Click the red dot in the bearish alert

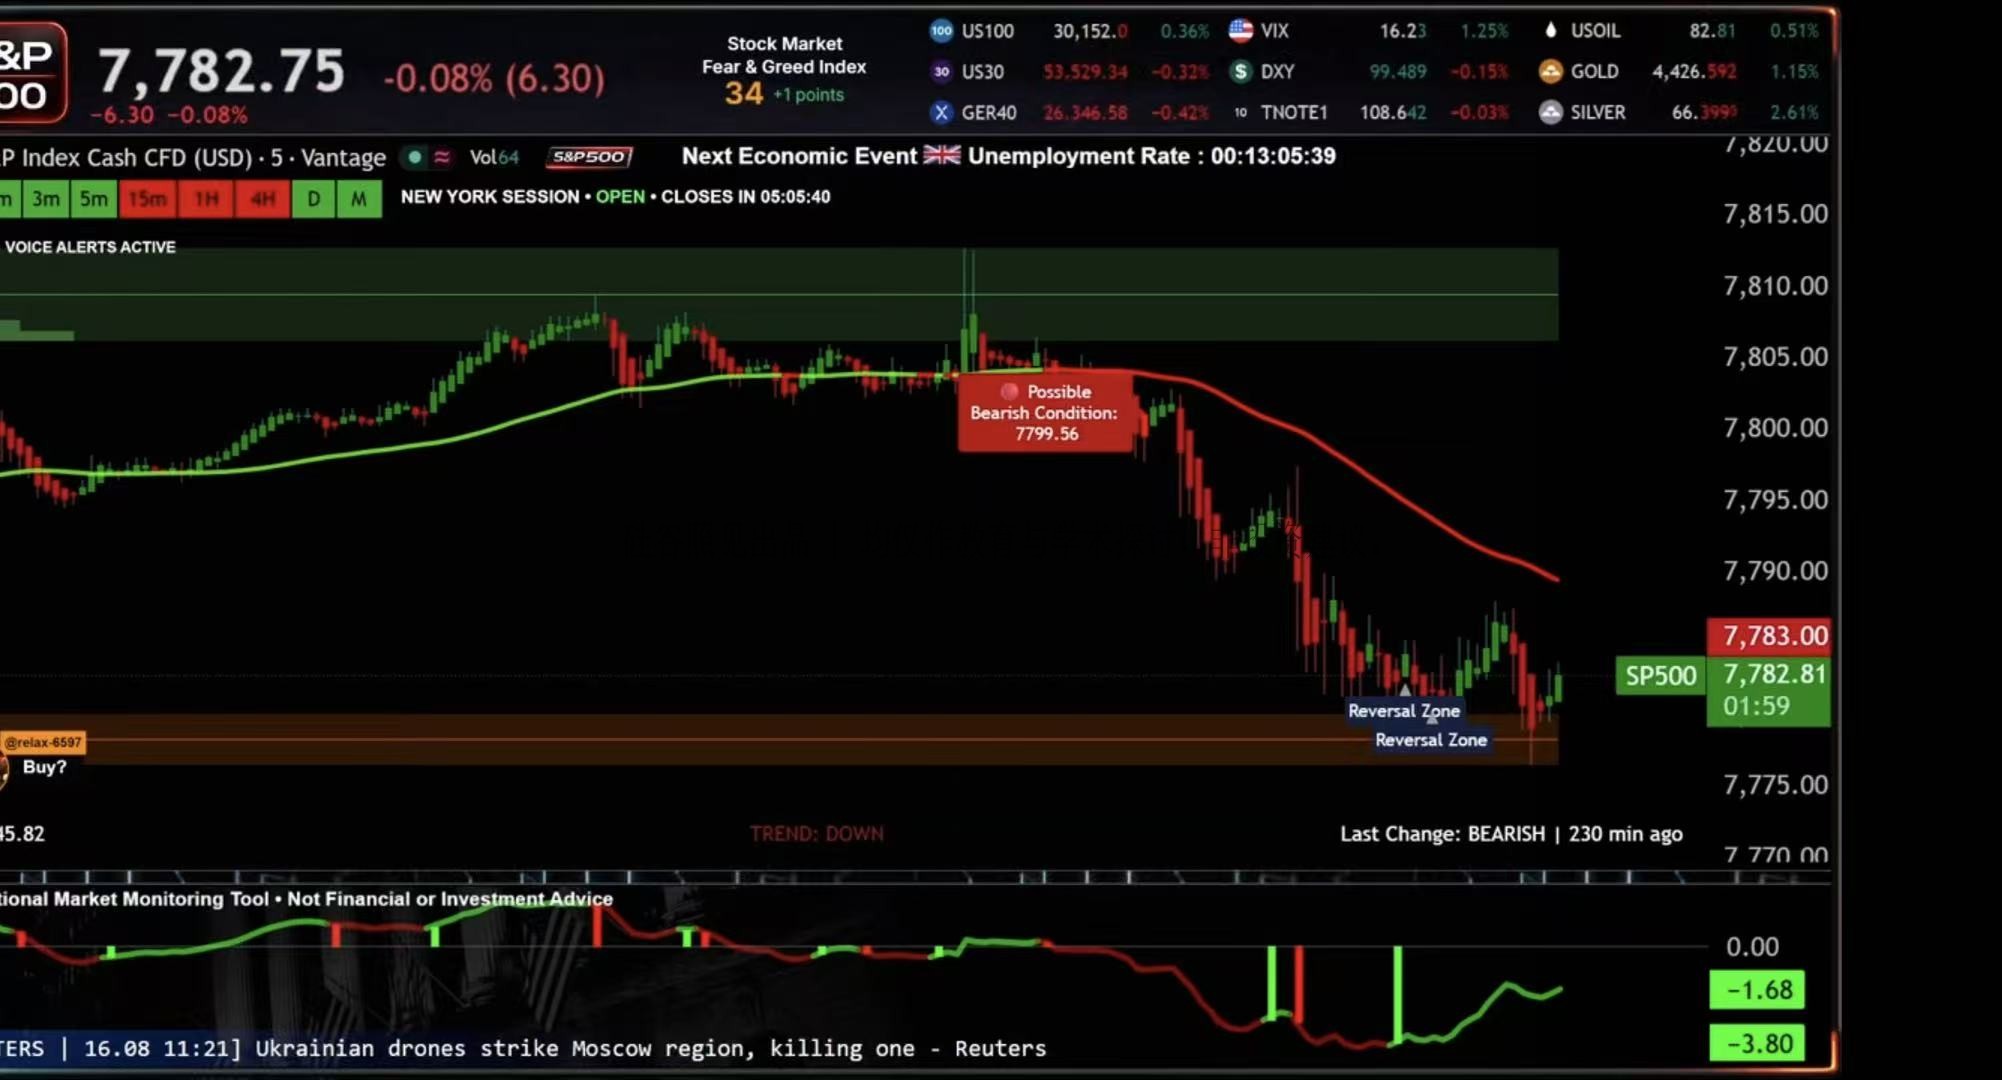[x=1009, y=392]
